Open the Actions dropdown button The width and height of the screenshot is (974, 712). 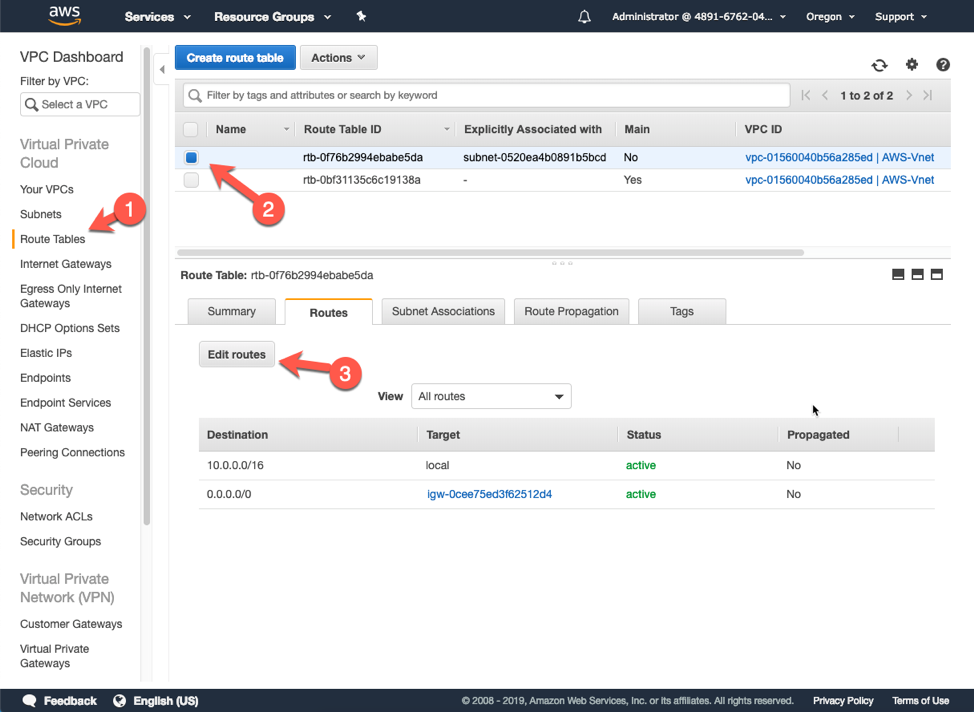point(339,58)
